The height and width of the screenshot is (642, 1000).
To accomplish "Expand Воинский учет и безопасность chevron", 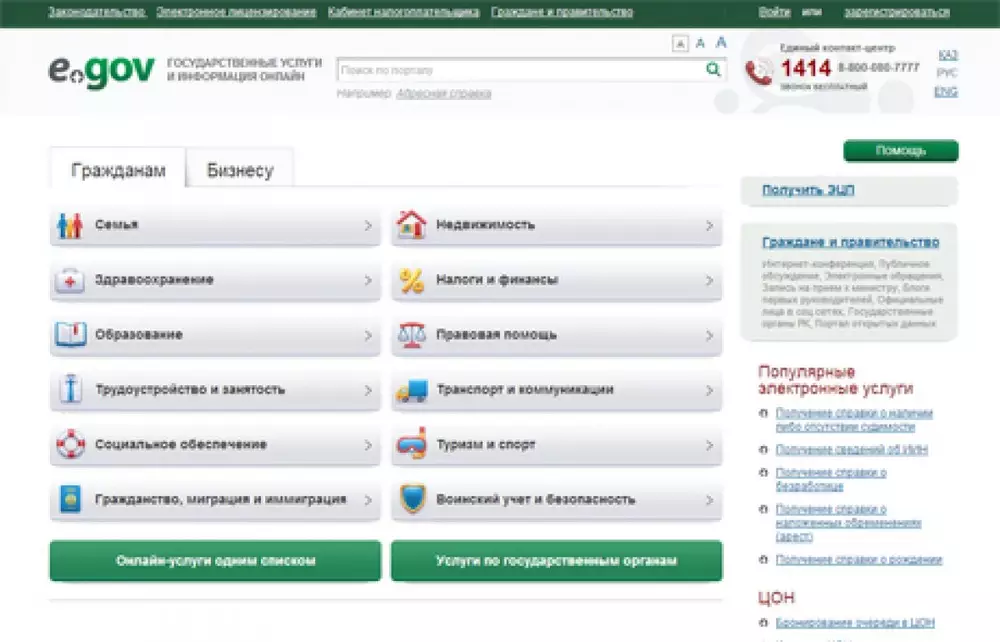I will pos(709,499).
